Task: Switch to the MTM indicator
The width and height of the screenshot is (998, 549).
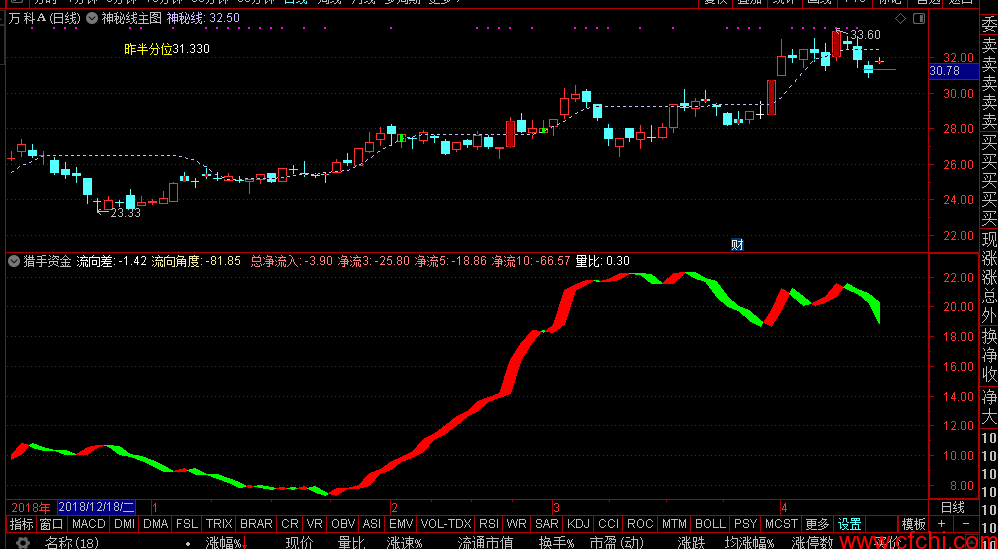Action: click(x=674, y=524)
